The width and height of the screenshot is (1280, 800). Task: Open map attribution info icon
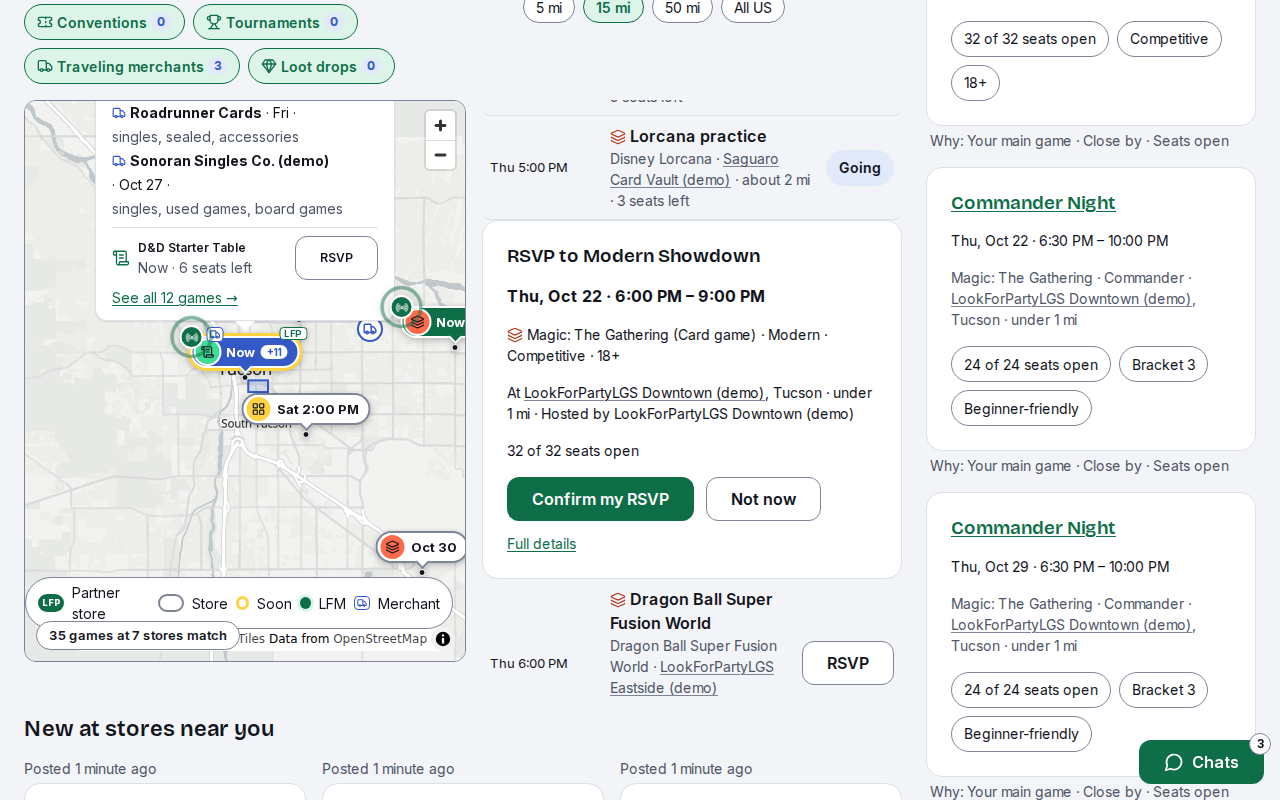pos(443,639)
